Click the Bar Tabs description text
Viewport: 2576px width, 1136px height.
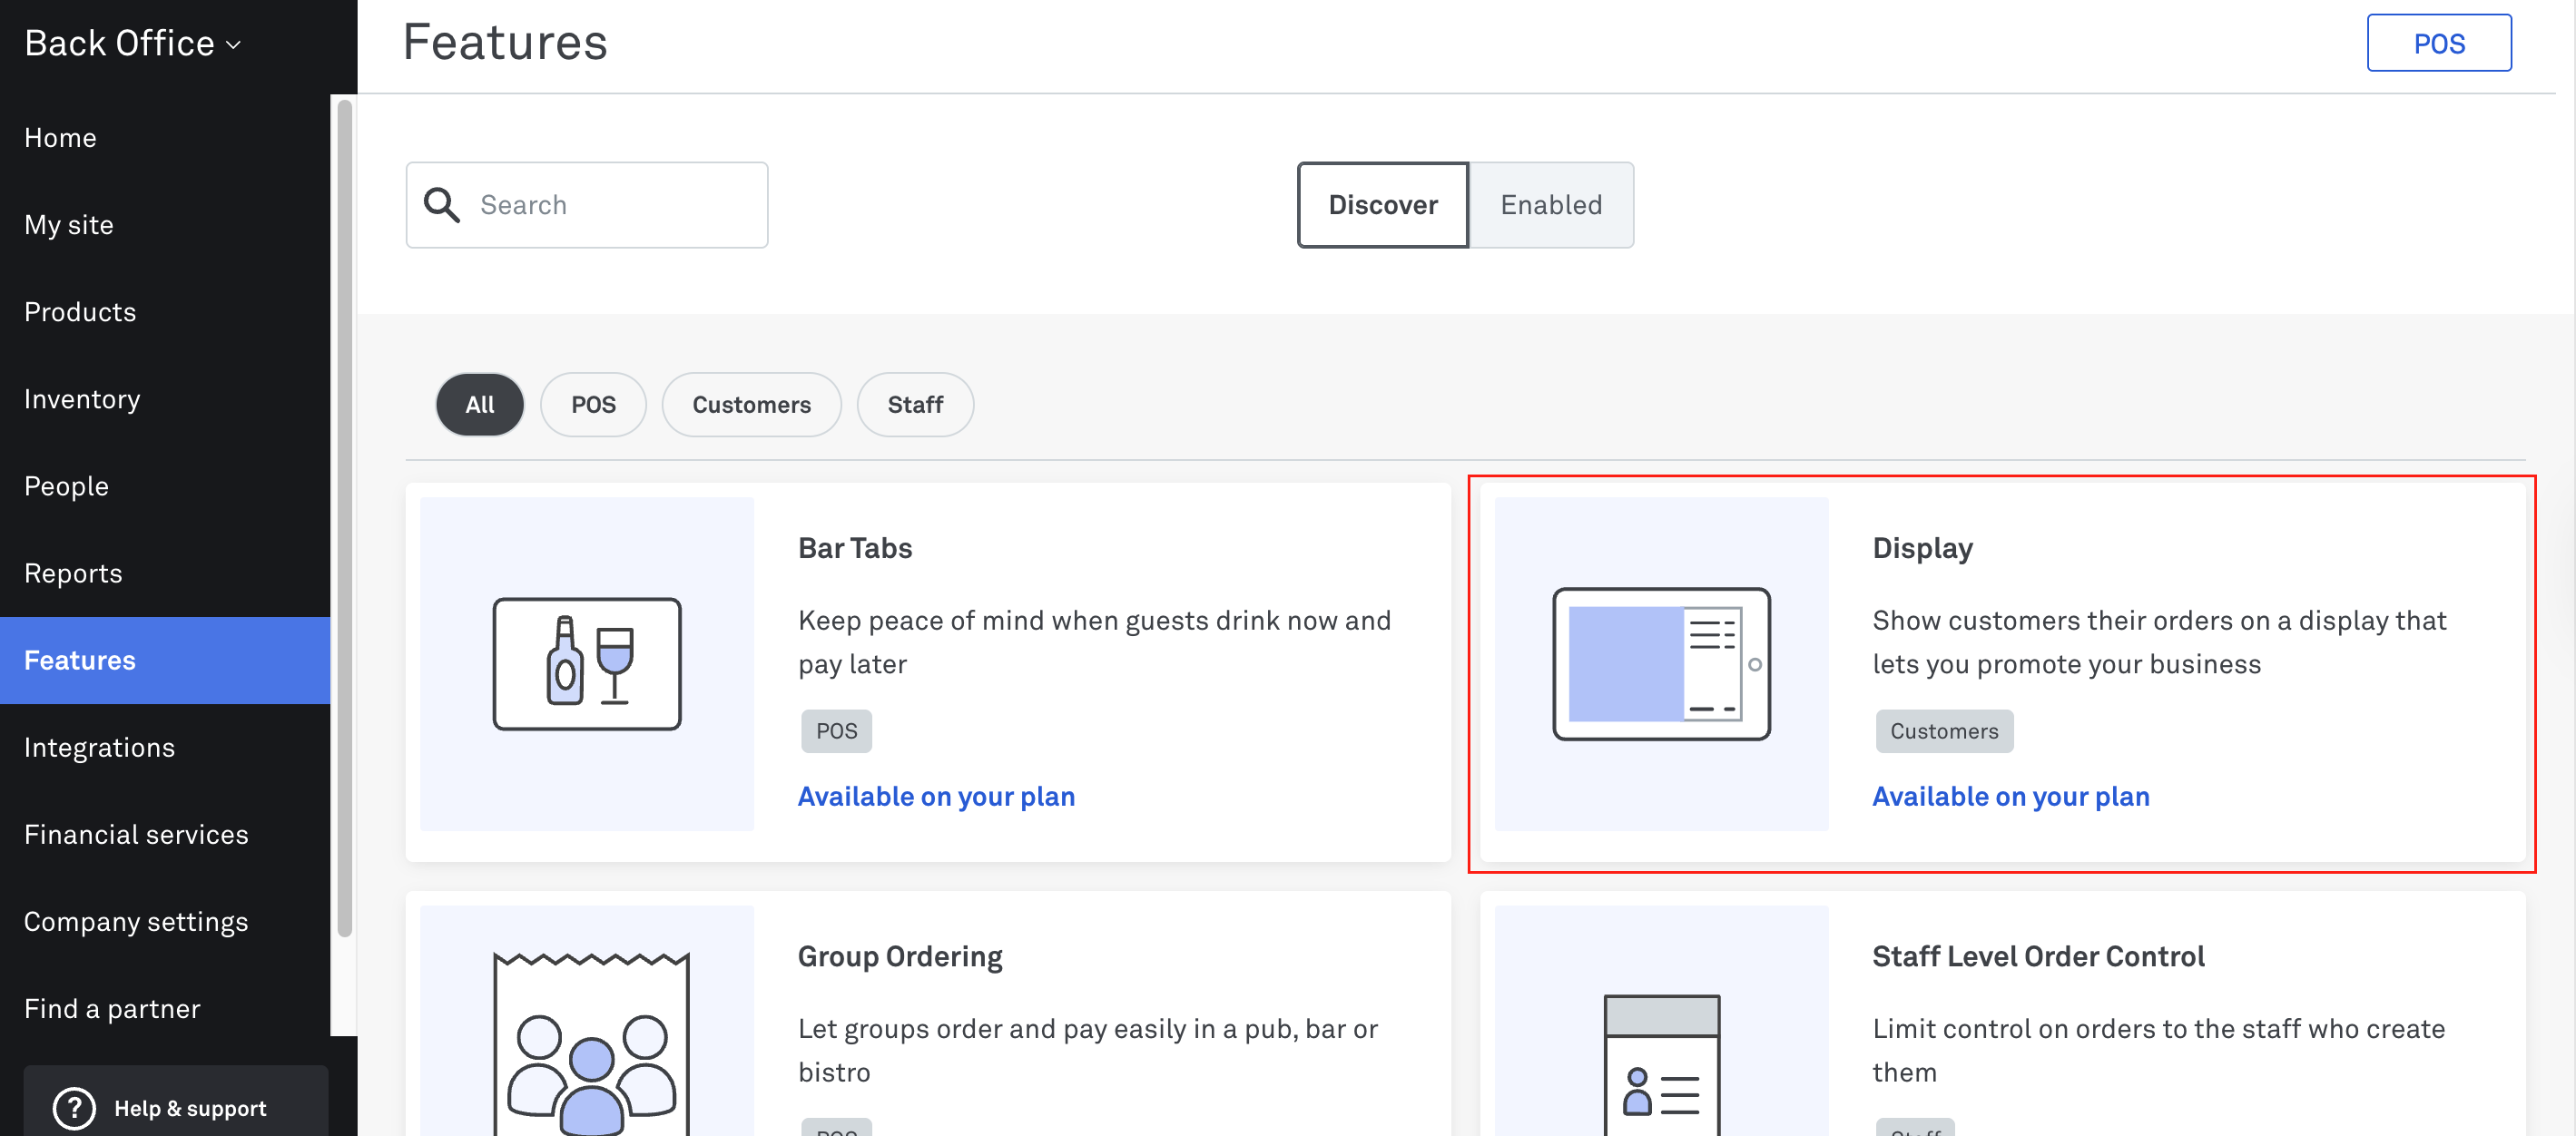pyautogui.click(x=1094, y=642)
